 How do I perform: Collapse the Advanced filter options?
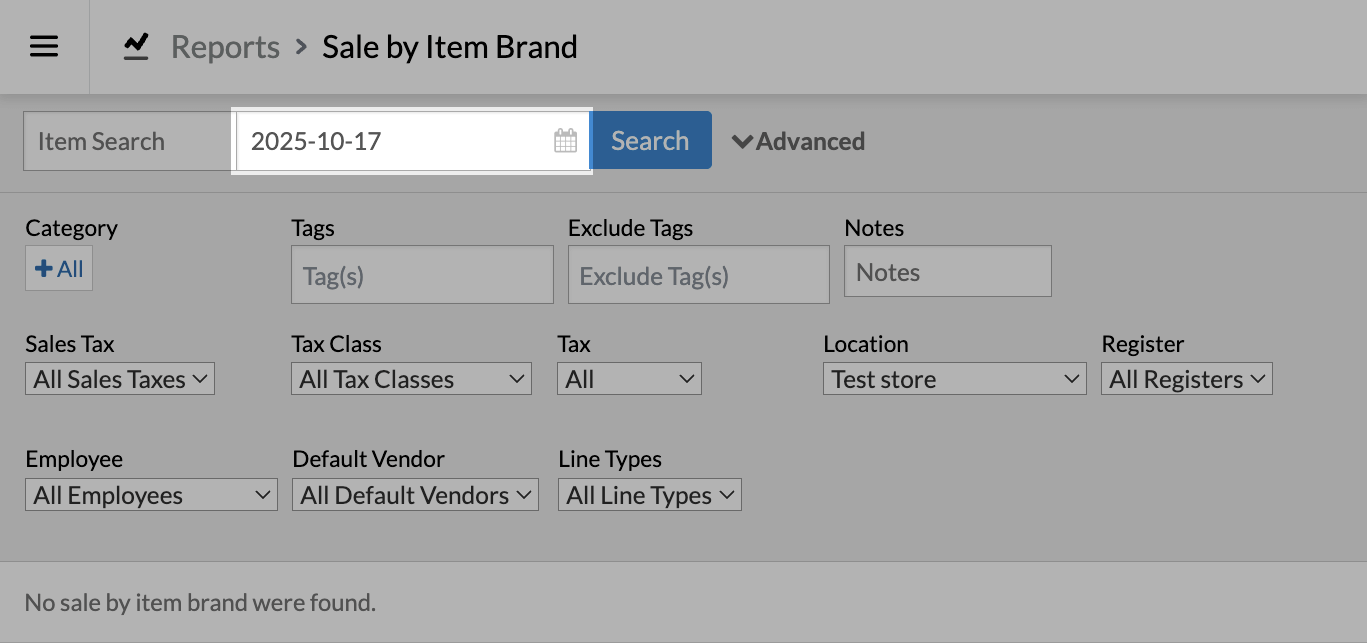coord(798,141)
